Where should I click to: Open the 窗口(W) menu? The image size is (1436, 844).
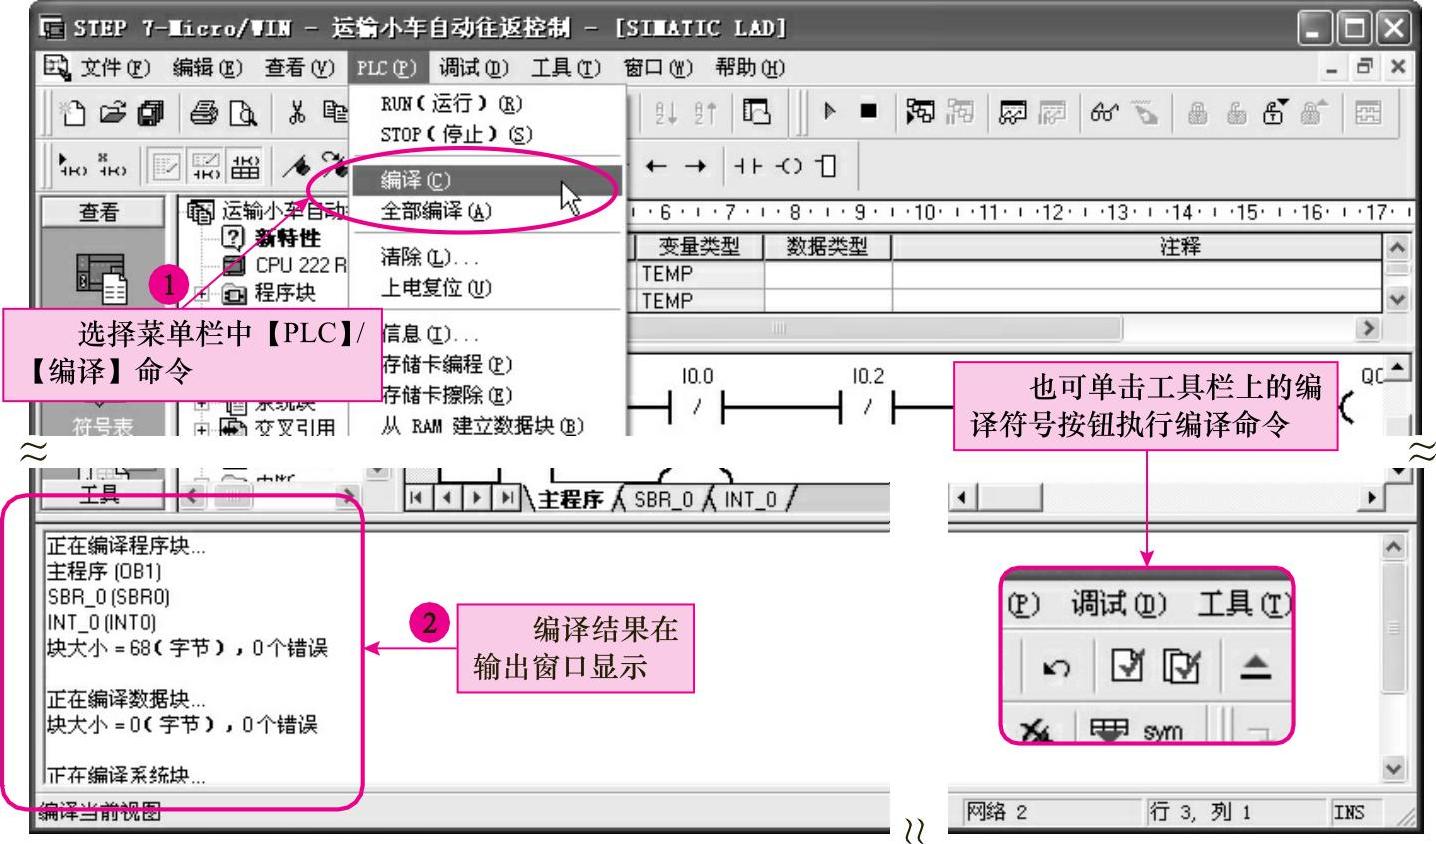pos(657,68)
